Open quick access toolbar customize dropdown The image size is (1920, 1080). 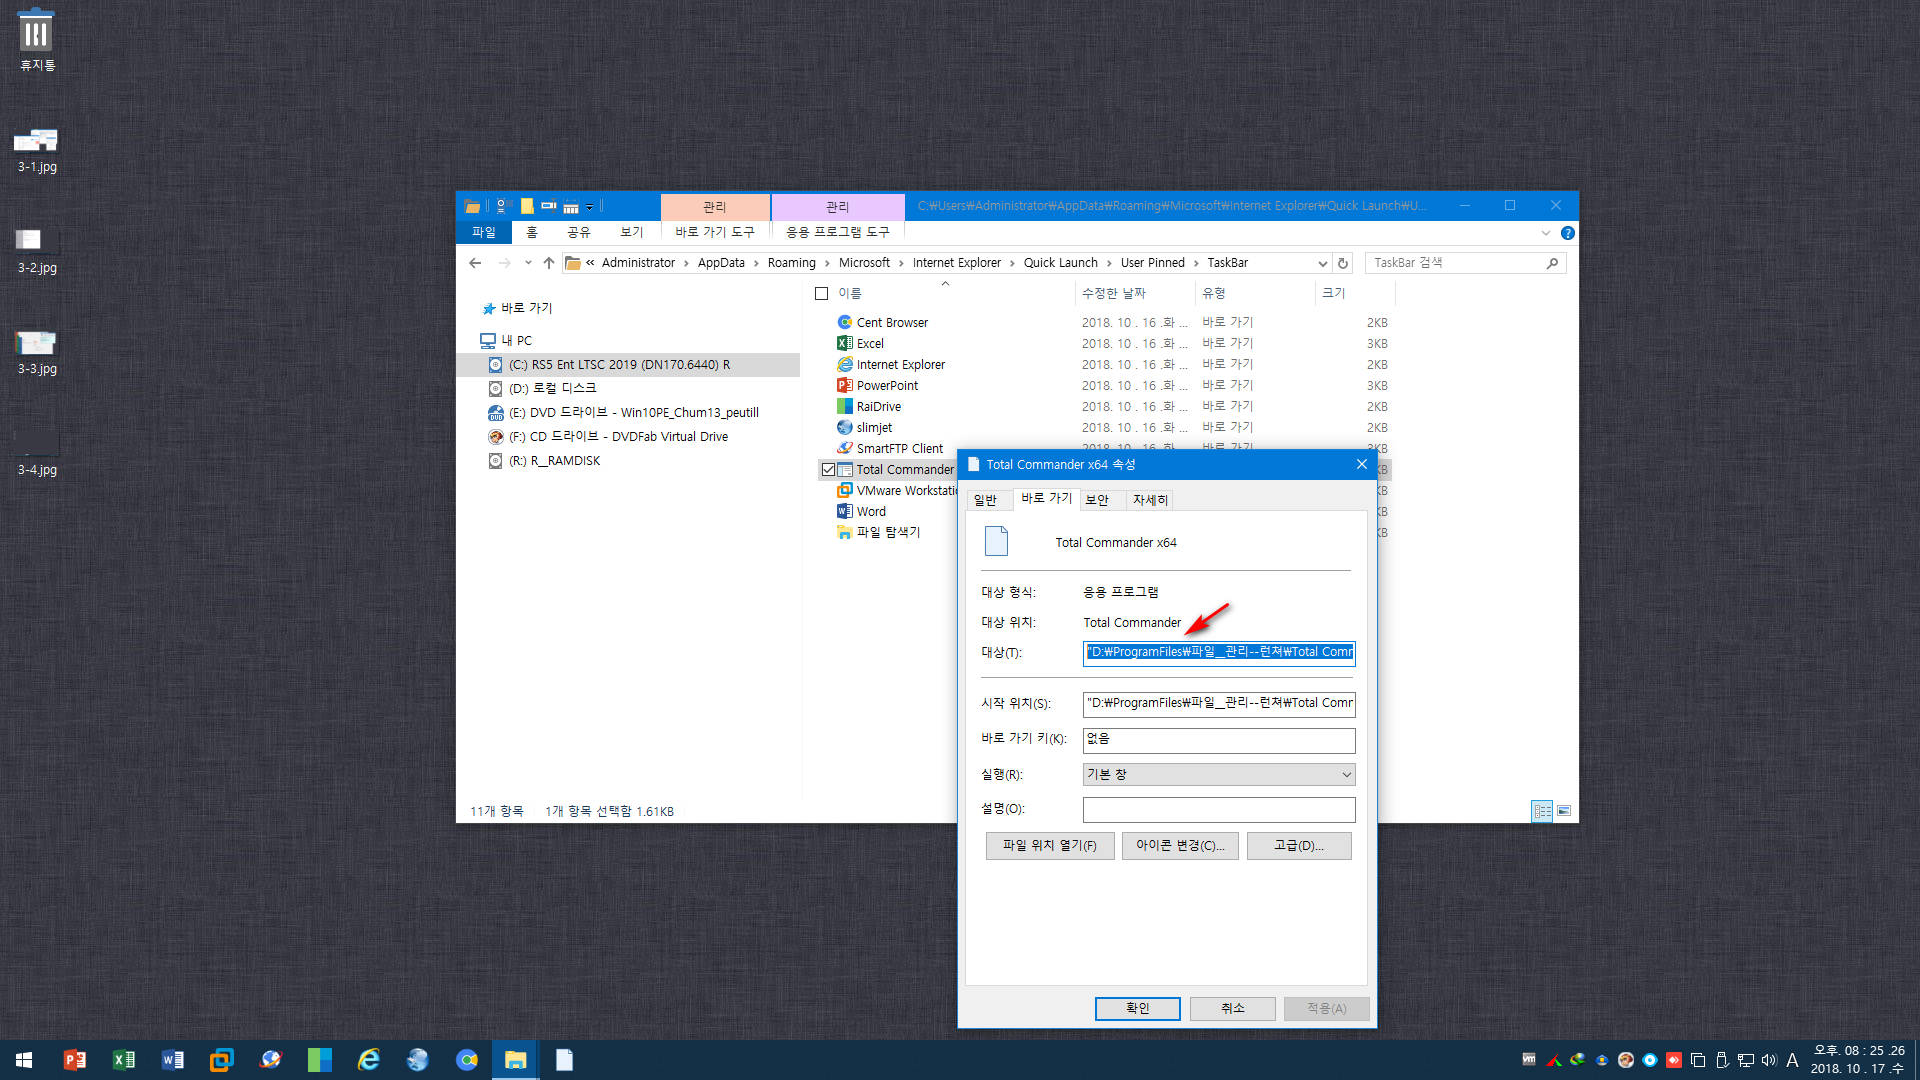coord(589,207)
